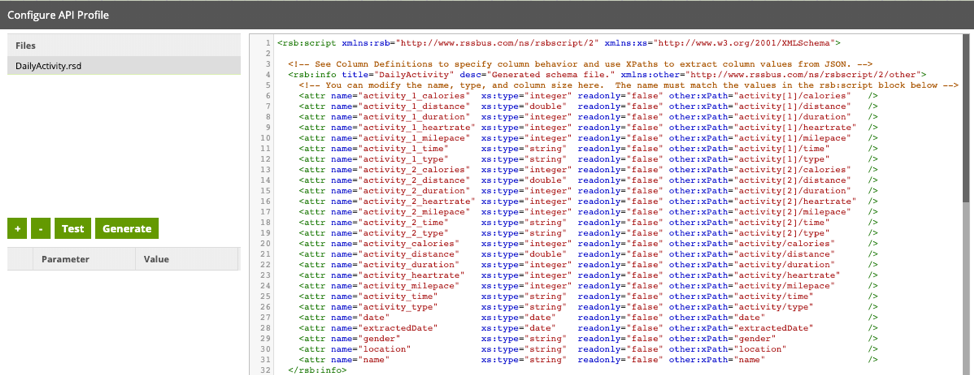The image size is (974, 375).
Task: Click xPath value "activity[1]/calories"
Action: [794, 96]
